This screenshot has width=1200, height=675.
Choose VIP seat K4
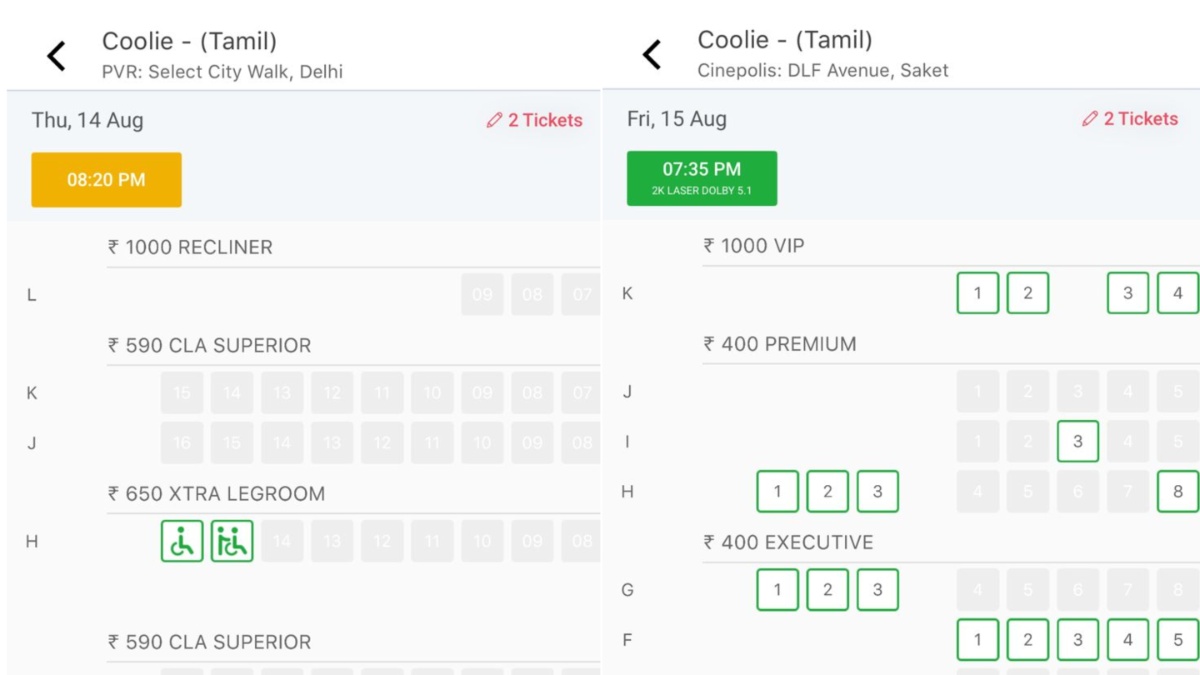pyautogui.click(x=1177, y=293)
